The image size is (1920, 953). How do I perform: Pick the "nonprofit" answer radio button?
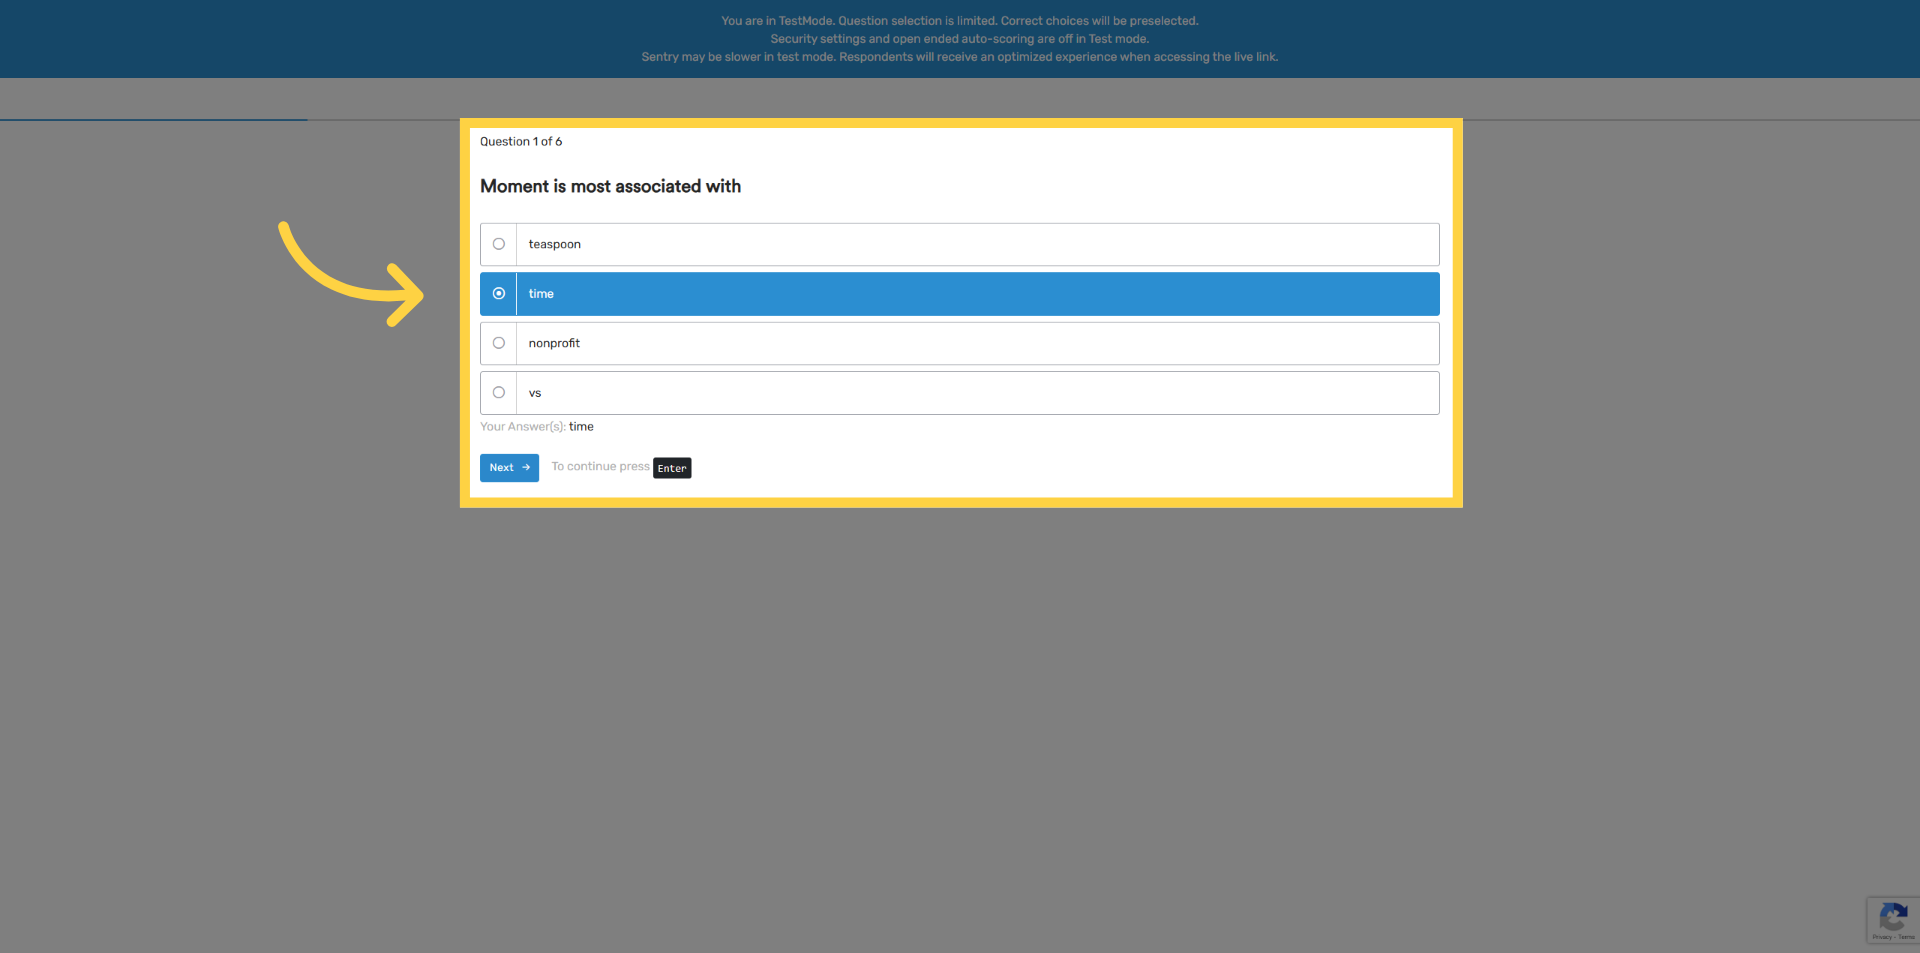[499, 343]
